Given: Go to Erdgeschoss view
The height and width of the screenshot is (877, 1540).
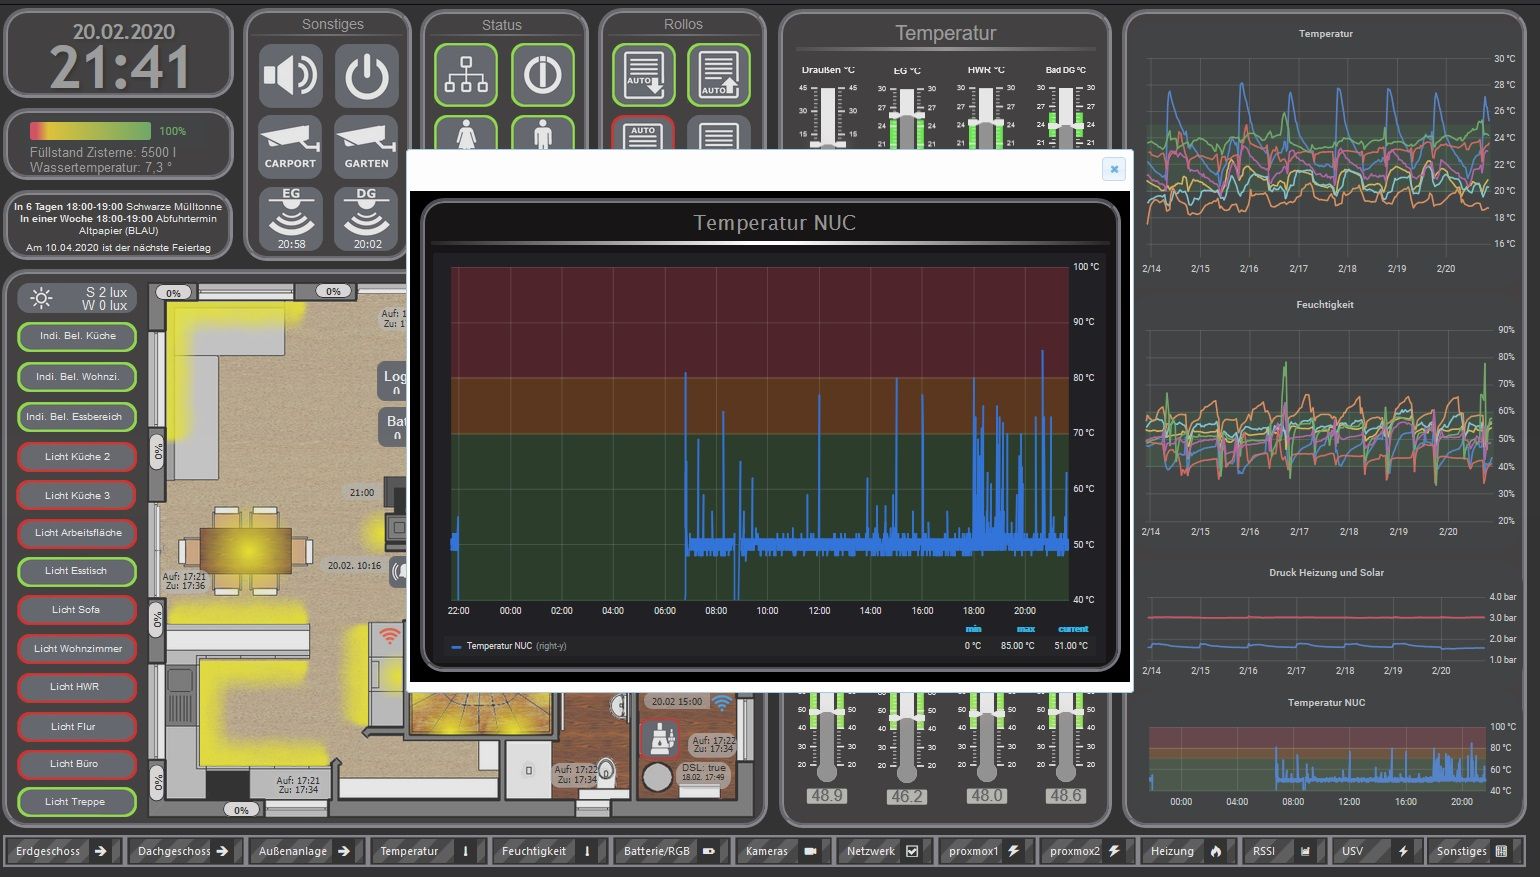Looking at the screenshot, I should (x=63, y=851).
